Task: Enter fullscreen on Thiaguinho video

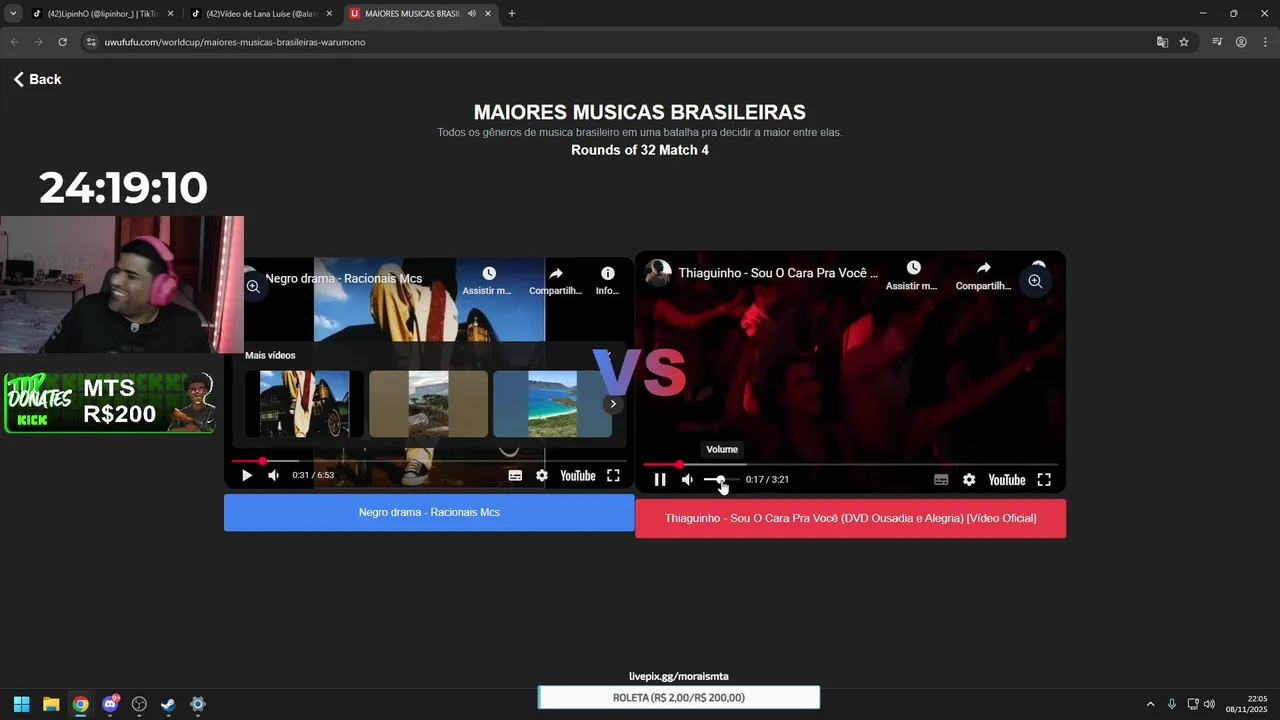Action: pyautogui.click(x=1044, y=480)
